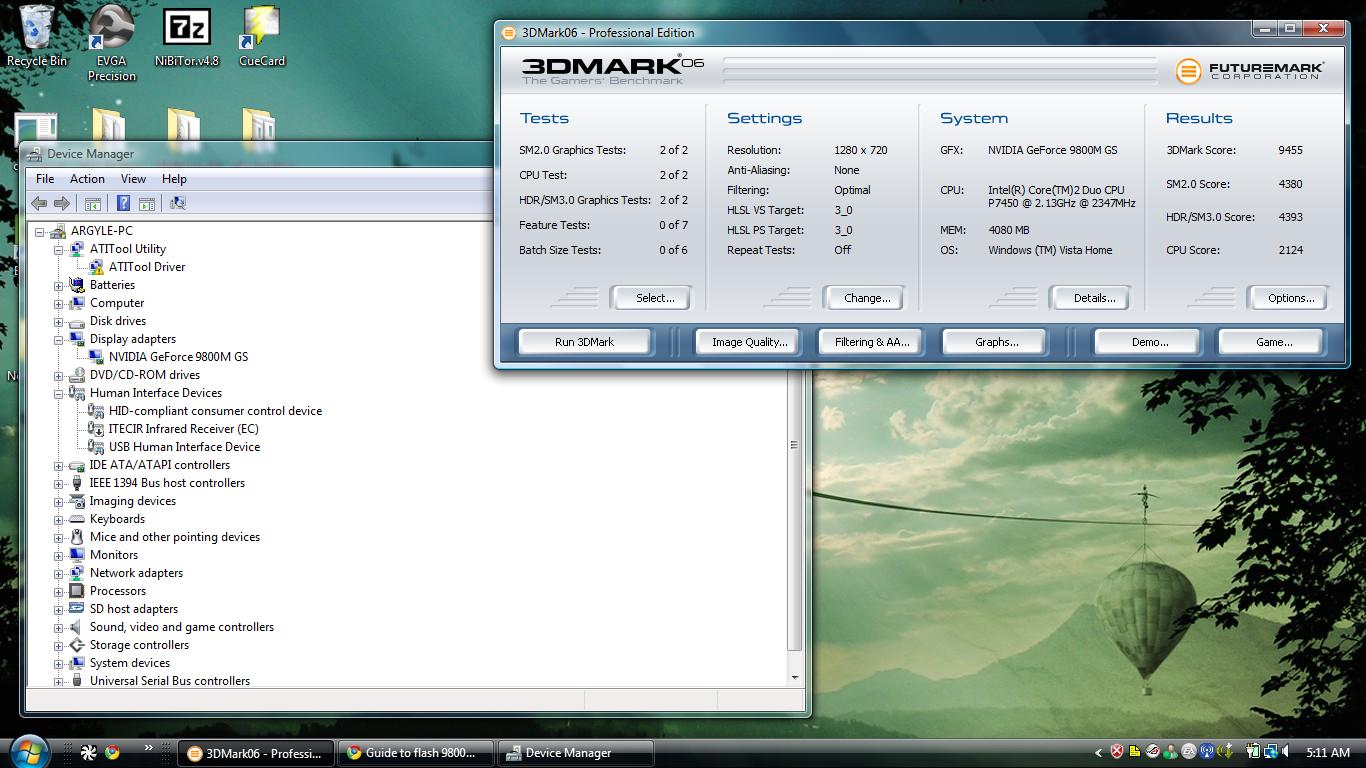Open Filtering & AA... in 3DMark06
This screenshot has height=768, width=1366.
click(872, 342)
